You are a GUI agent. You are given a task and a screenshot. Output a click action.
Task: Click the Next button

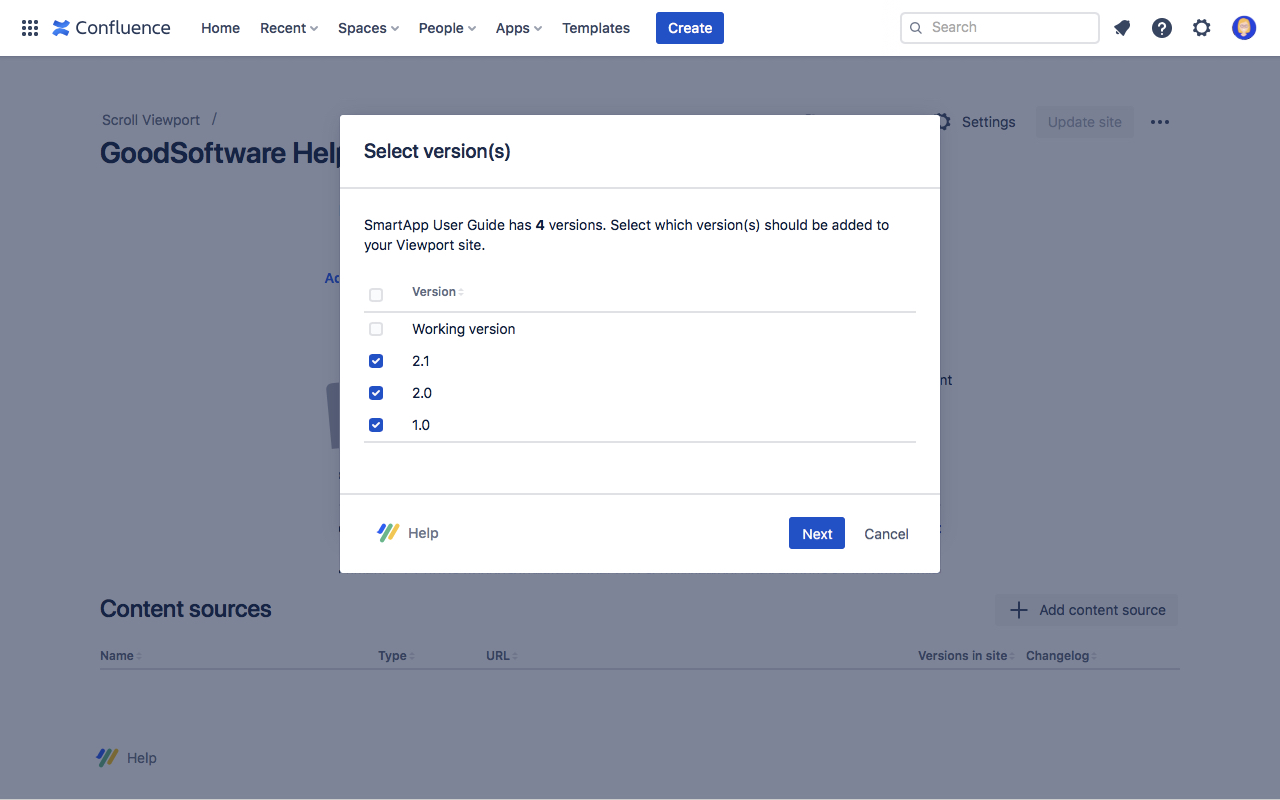817,534
